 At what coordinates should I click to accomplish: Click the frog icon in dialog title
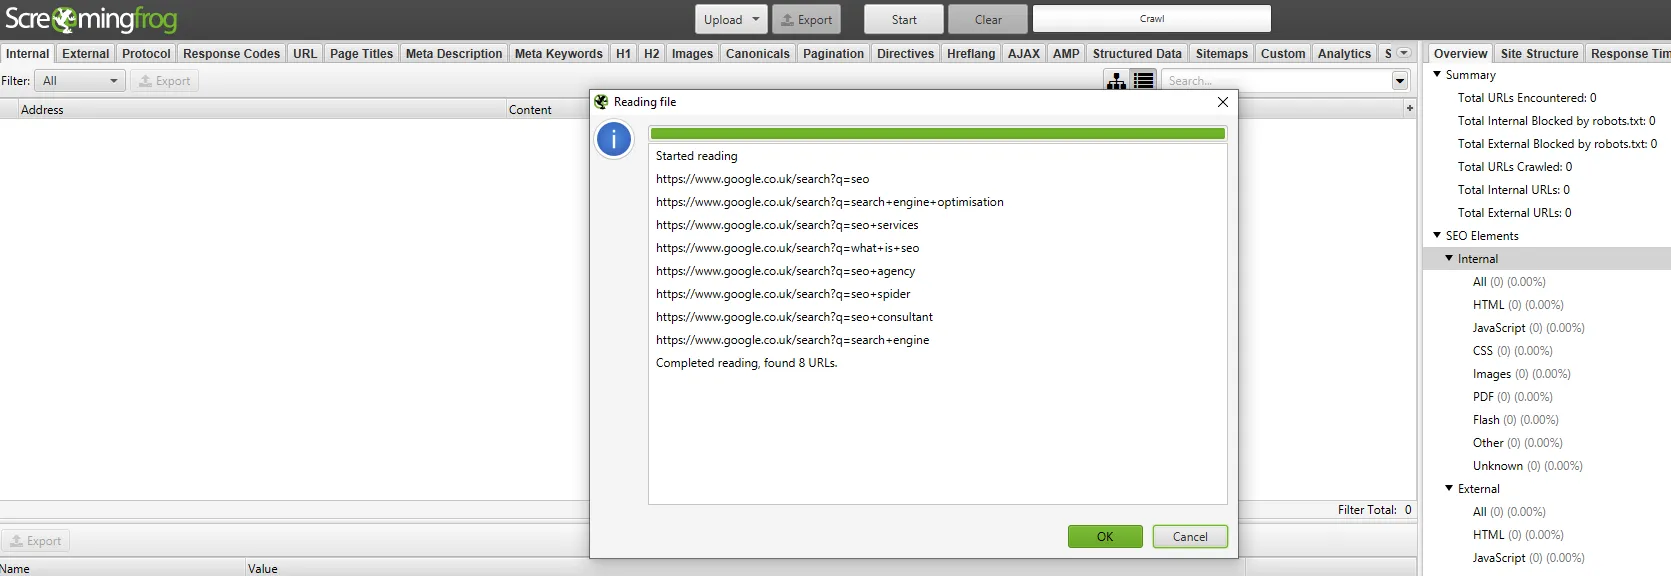(x=601, y=102)
